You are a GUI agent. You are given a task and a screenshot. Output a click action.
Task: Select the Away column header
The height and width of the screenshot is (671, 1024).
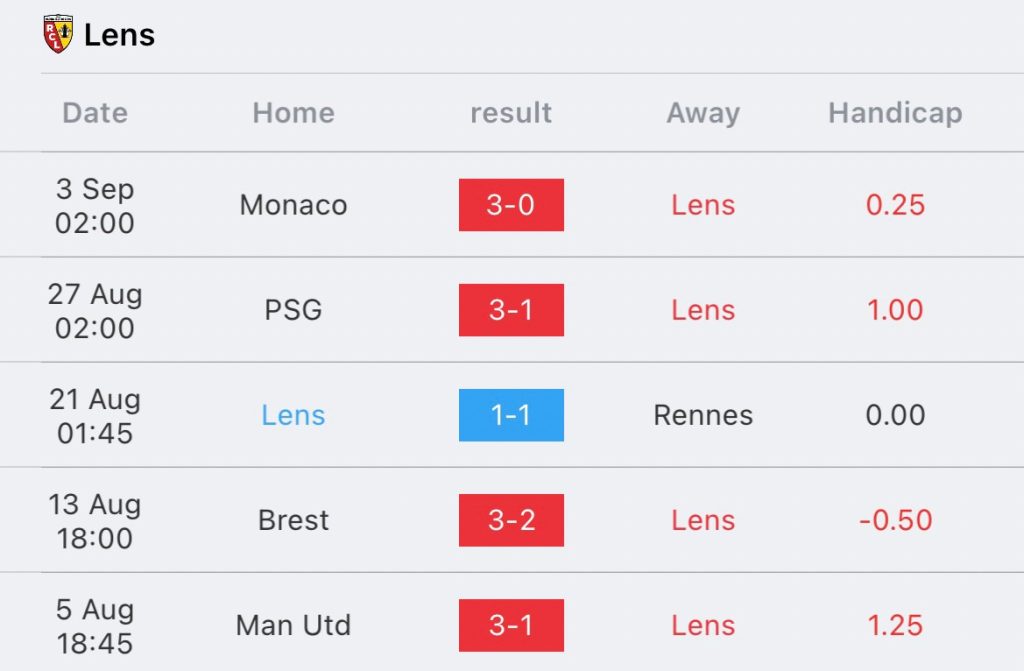703,113
